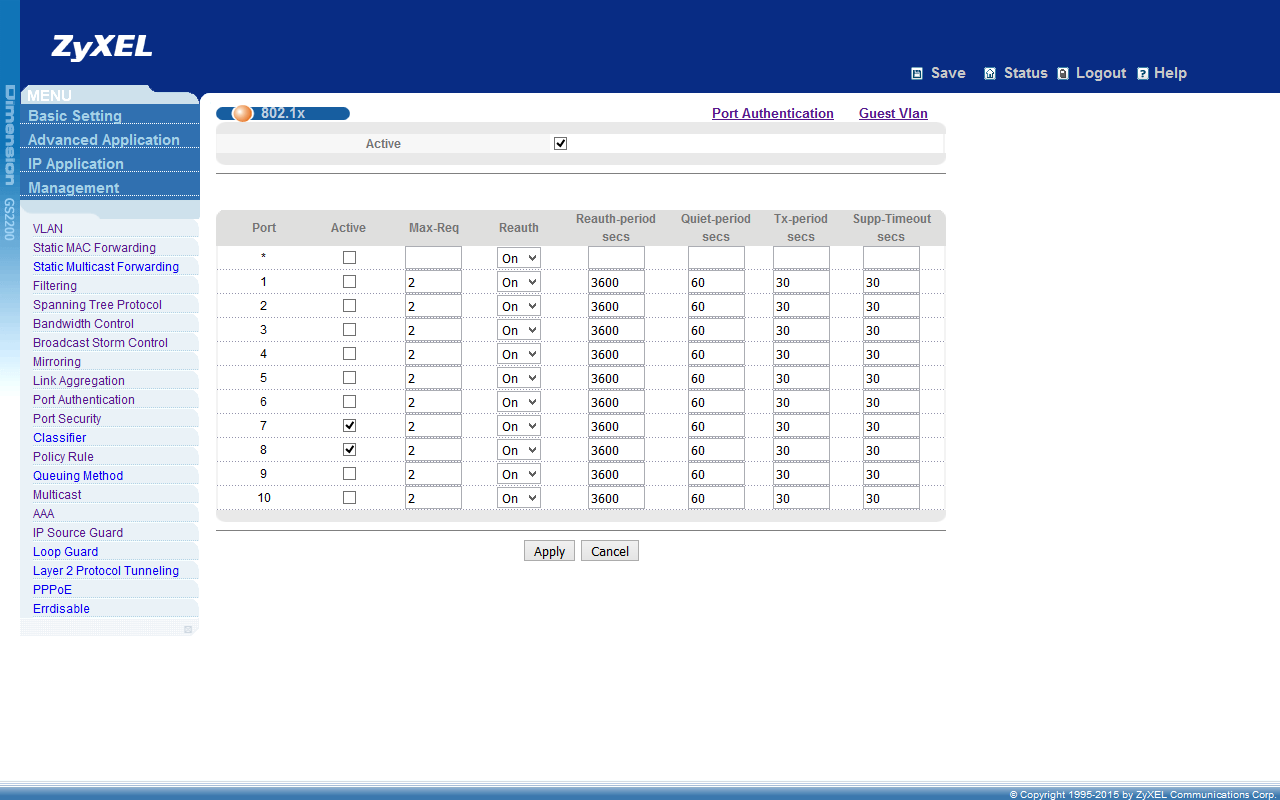Select VLAN in the sidebar

coord(48,229)
